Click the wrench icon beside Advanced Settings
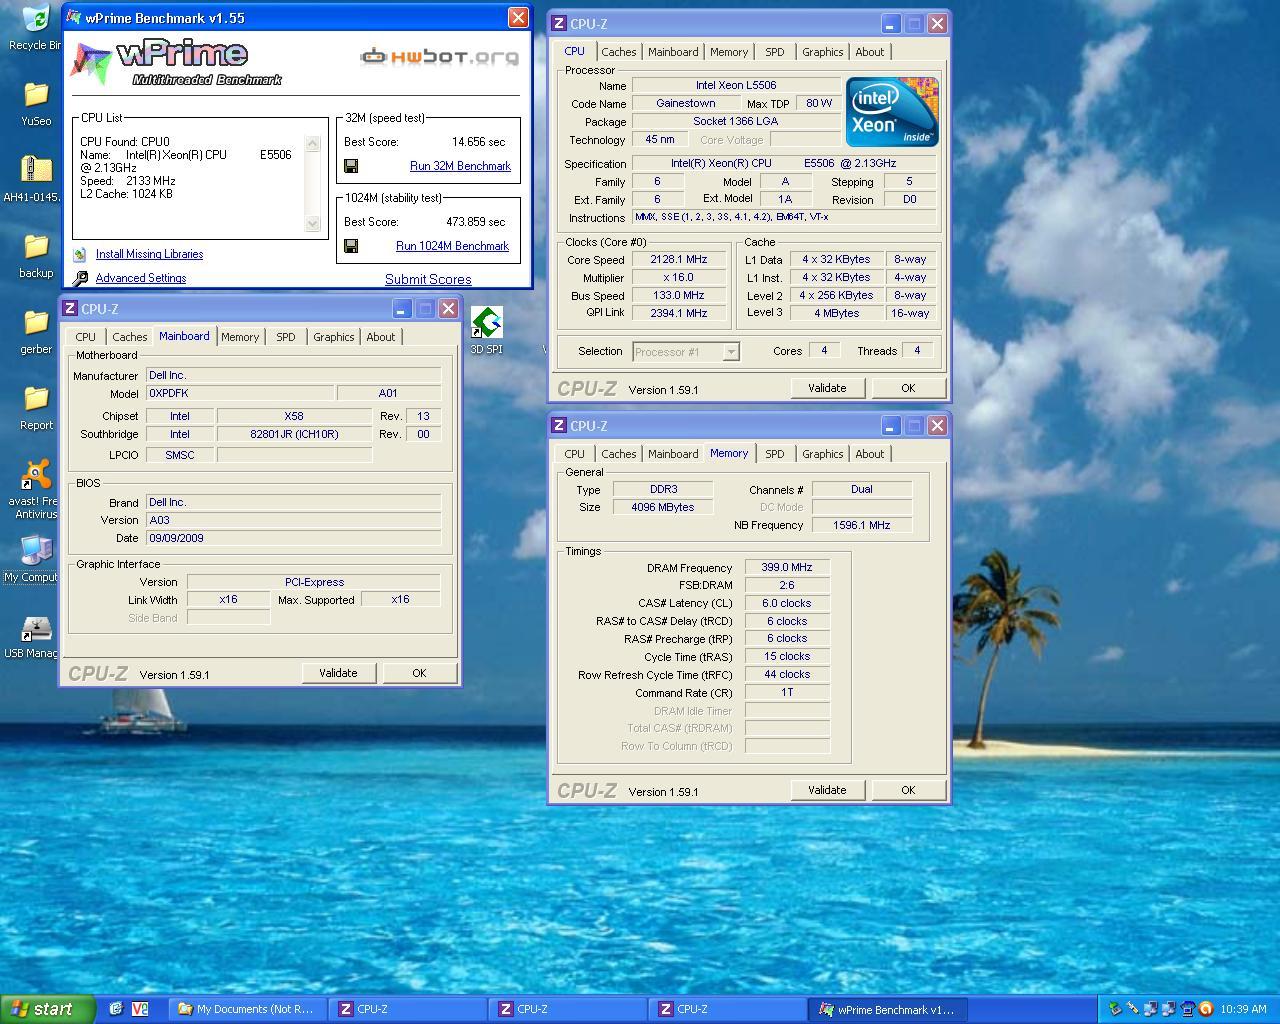Viewport: 1280px width, 1024px height. point(80,279)
